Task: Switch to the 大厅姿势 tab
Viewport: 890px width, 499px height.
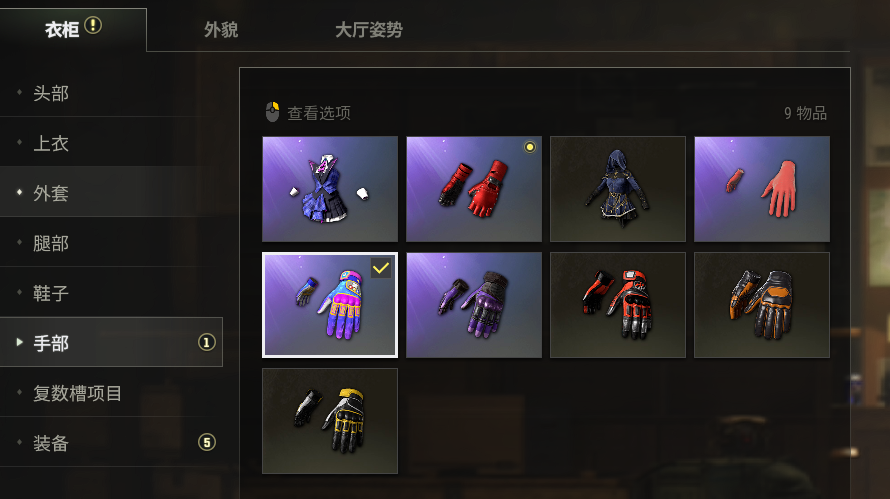Action: point(368,30)
